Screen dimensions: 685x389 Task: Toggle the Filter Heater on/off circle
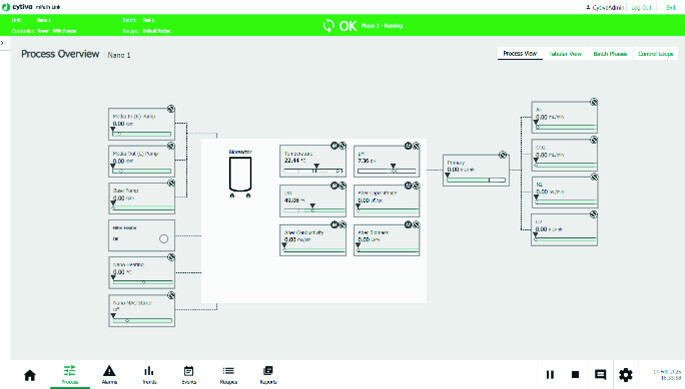(163, 239)
